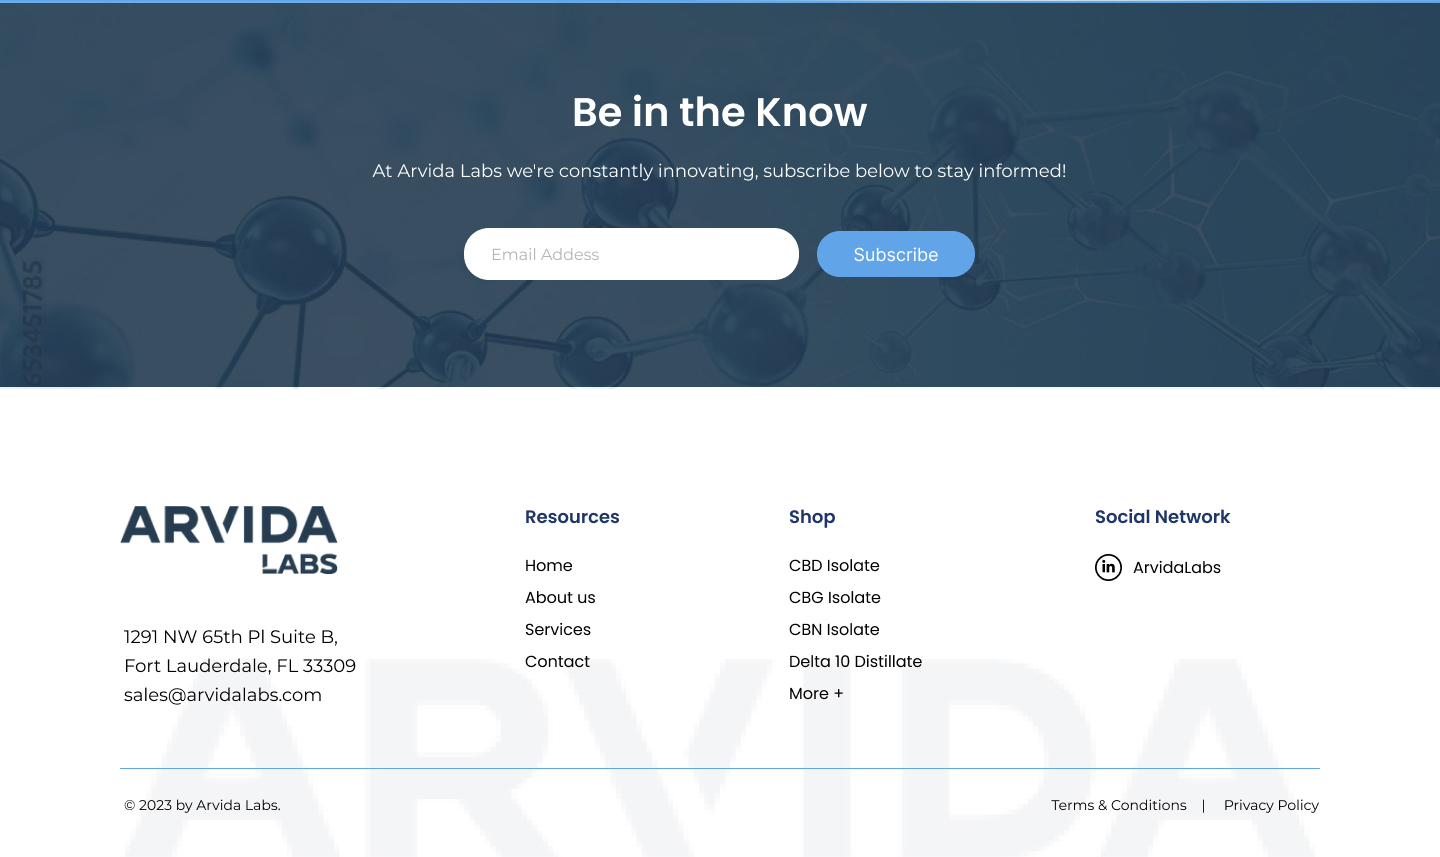View the Privacy Policy
Screen dimensions: 1440x857
coord(1271,805)
